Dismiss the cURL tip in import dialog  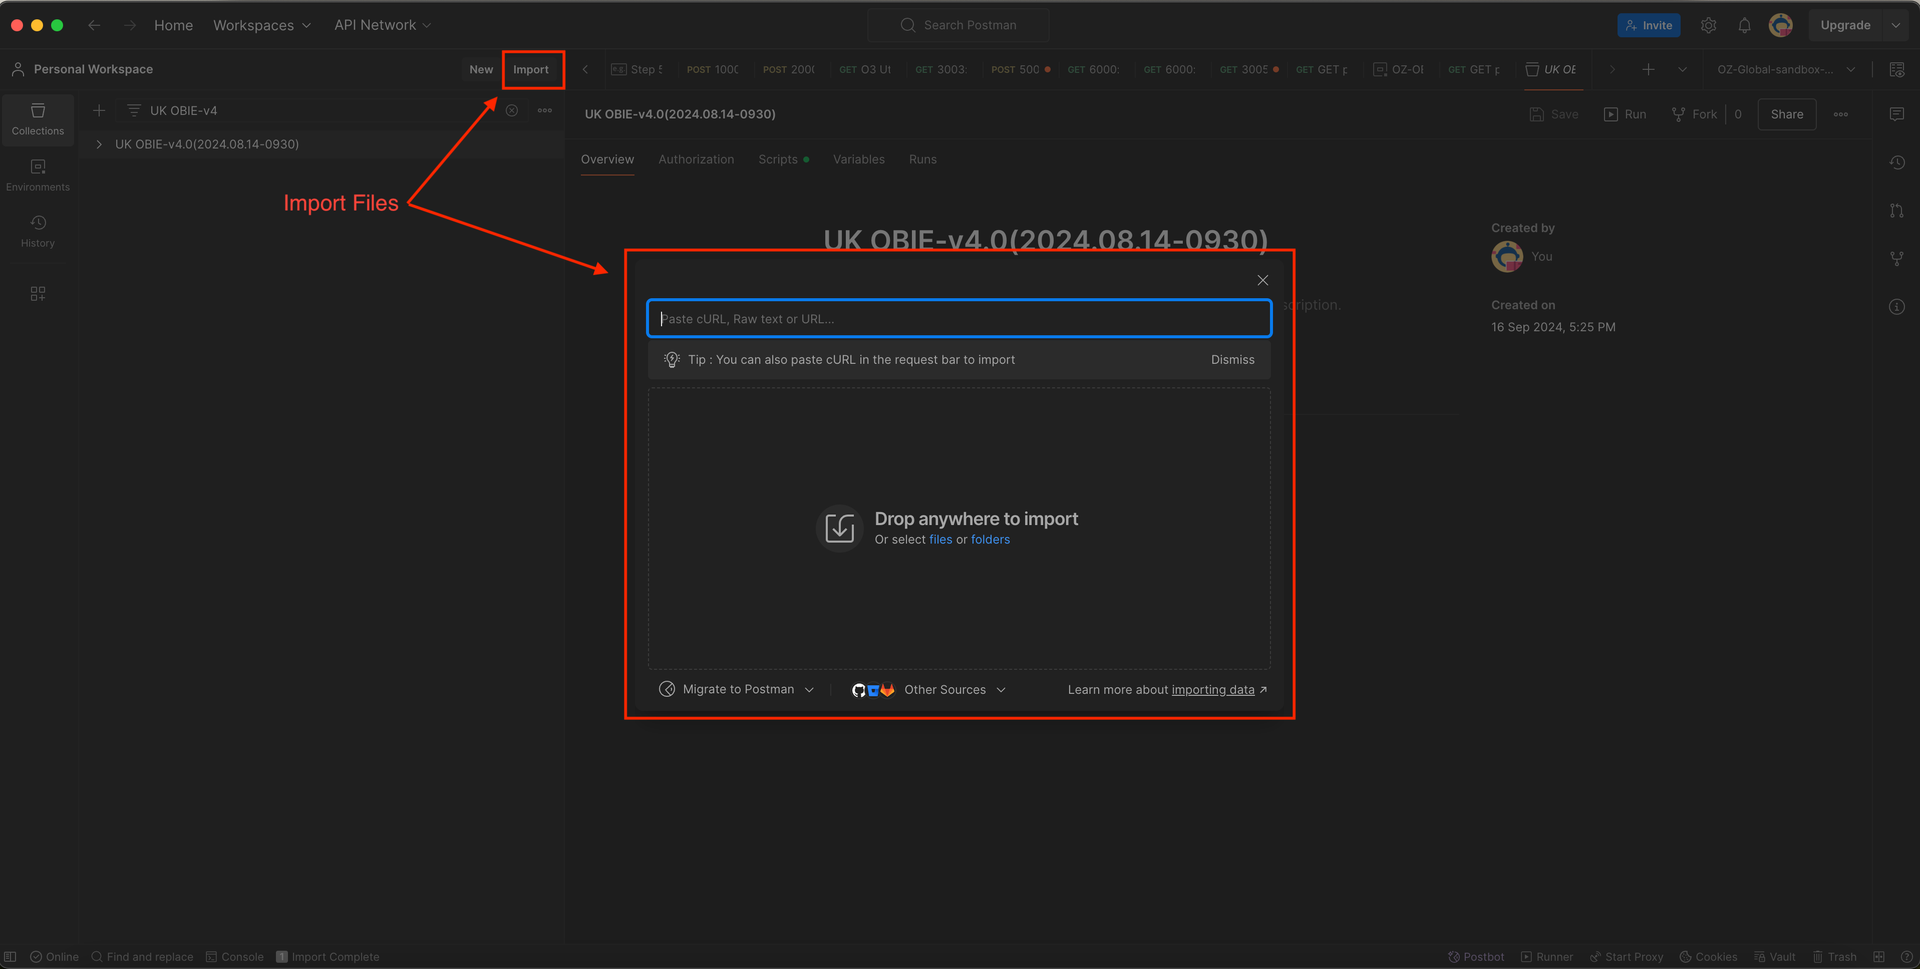1232,359
